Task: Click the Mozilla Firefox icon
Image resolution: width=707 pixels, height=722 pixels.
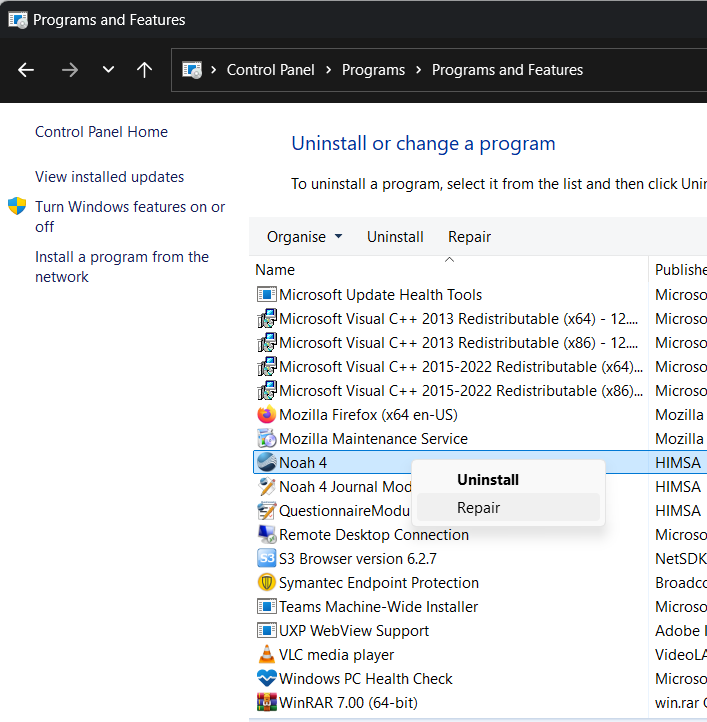Action: pos(266,414)
